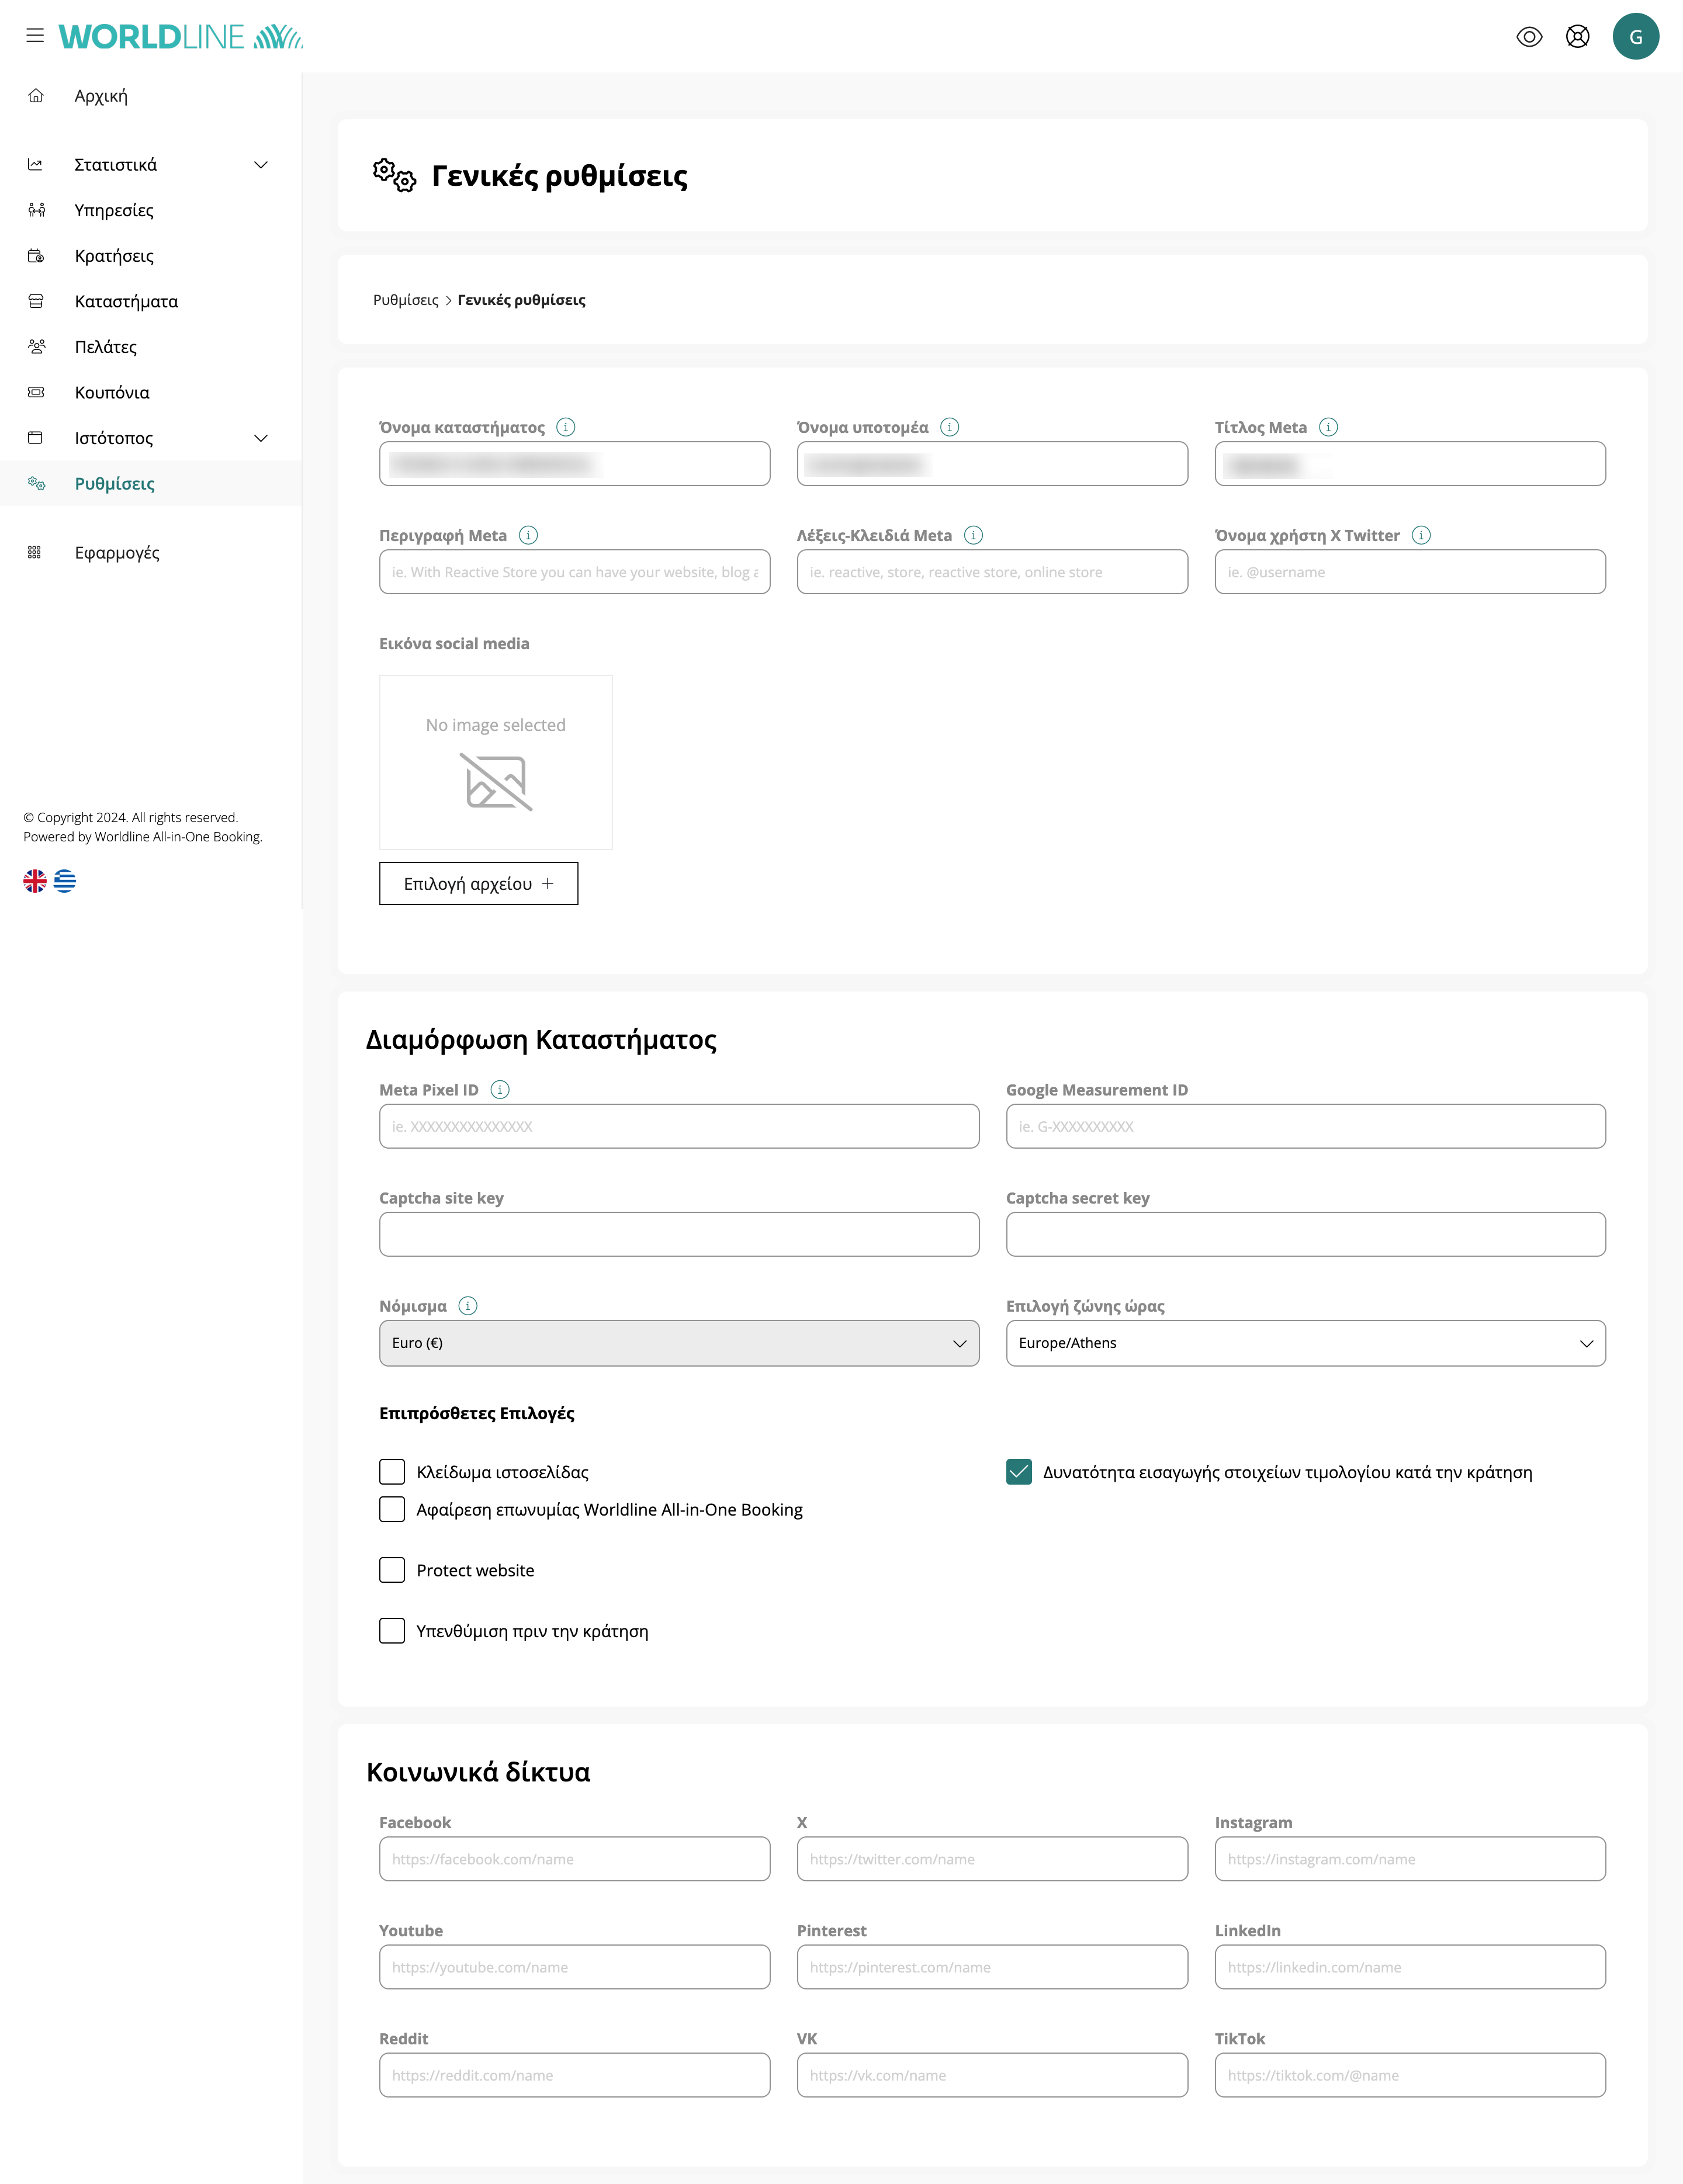Open the help lifebuoy icon
1683x2184 pixels.
[1577, 37]
